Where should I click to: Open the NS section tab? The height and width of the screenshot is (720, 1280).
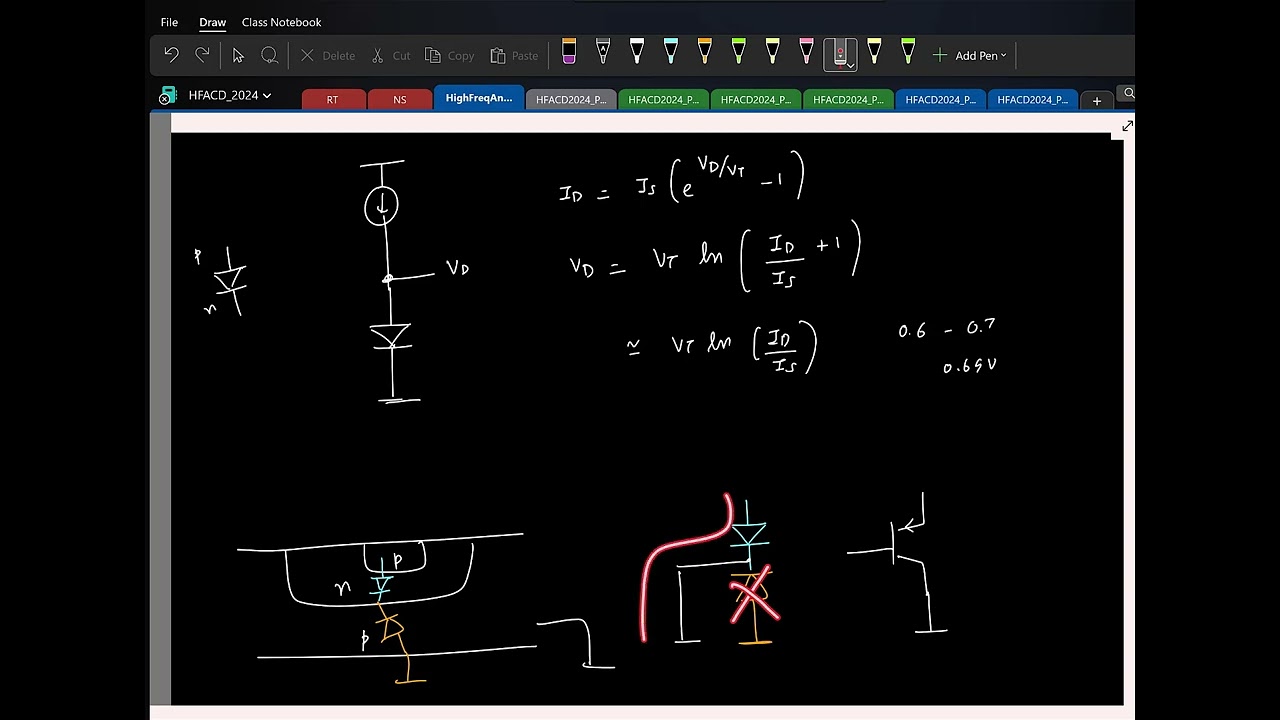coord(399,99)
